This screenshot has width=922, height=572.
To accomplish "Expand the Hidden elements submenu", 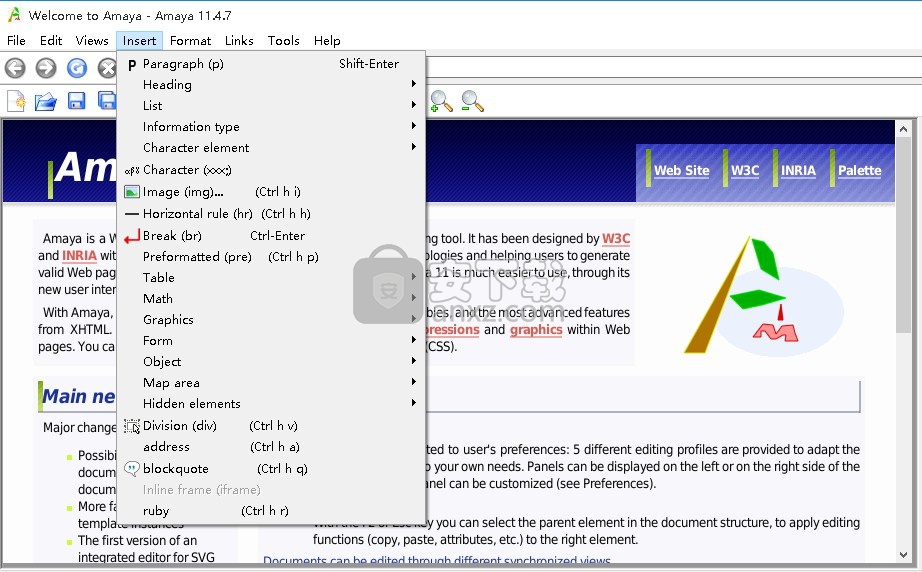I will pyautogui.click(x=271, y=404).
